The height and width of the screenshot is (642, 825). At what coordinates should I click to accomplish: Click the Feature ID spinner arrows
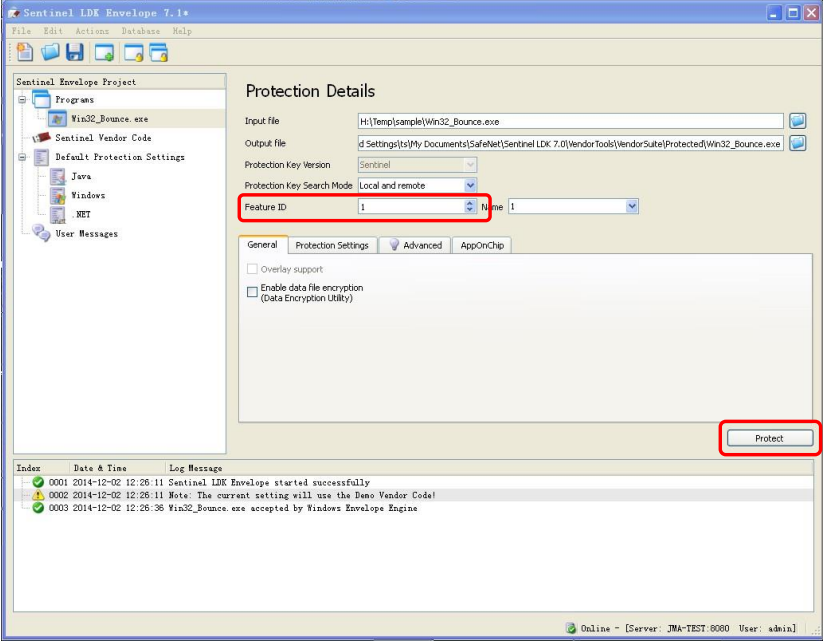470,207
